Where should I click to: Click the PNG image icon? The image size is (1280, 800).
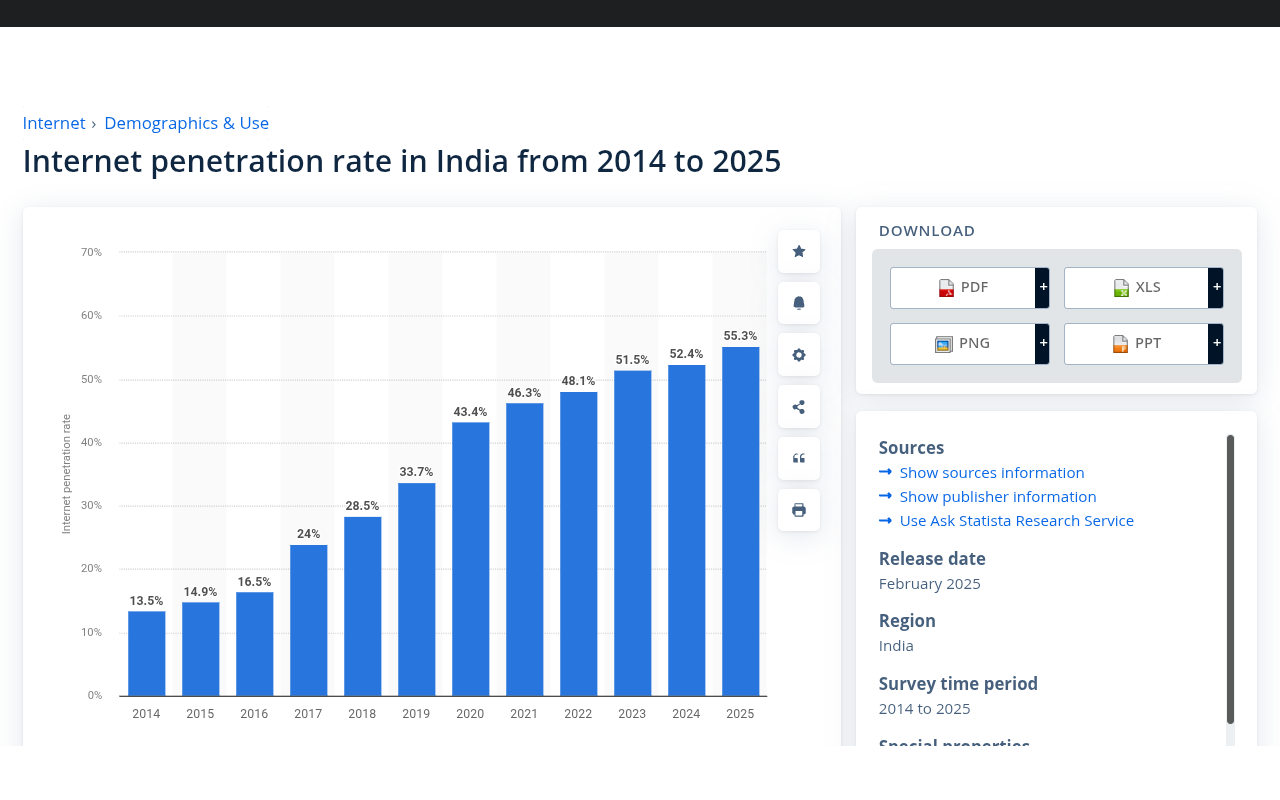coord(944,344)
